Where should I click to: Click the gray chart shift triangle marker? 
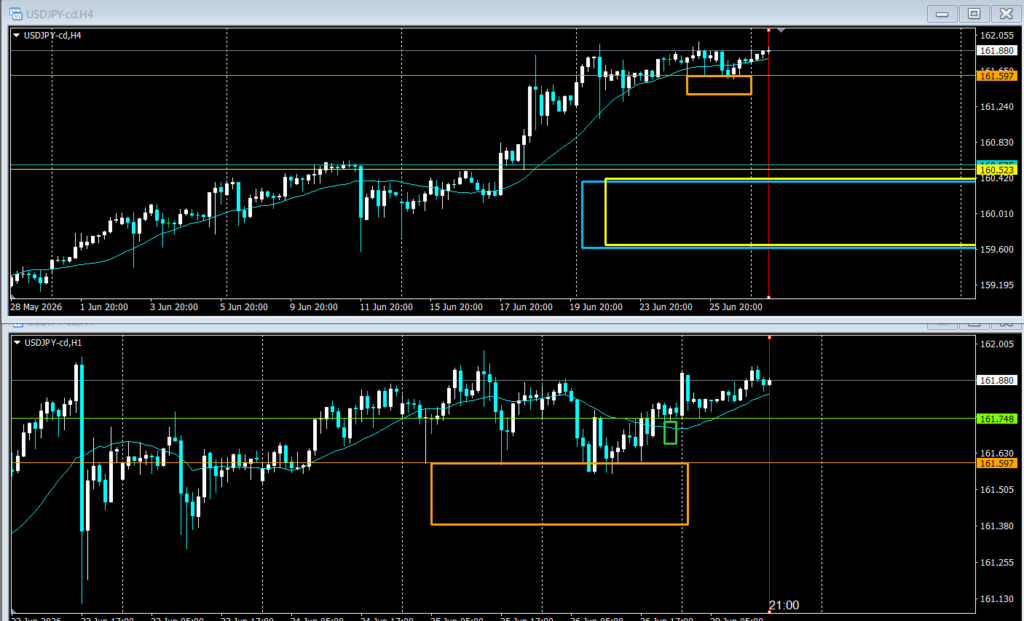click(780, 30)
